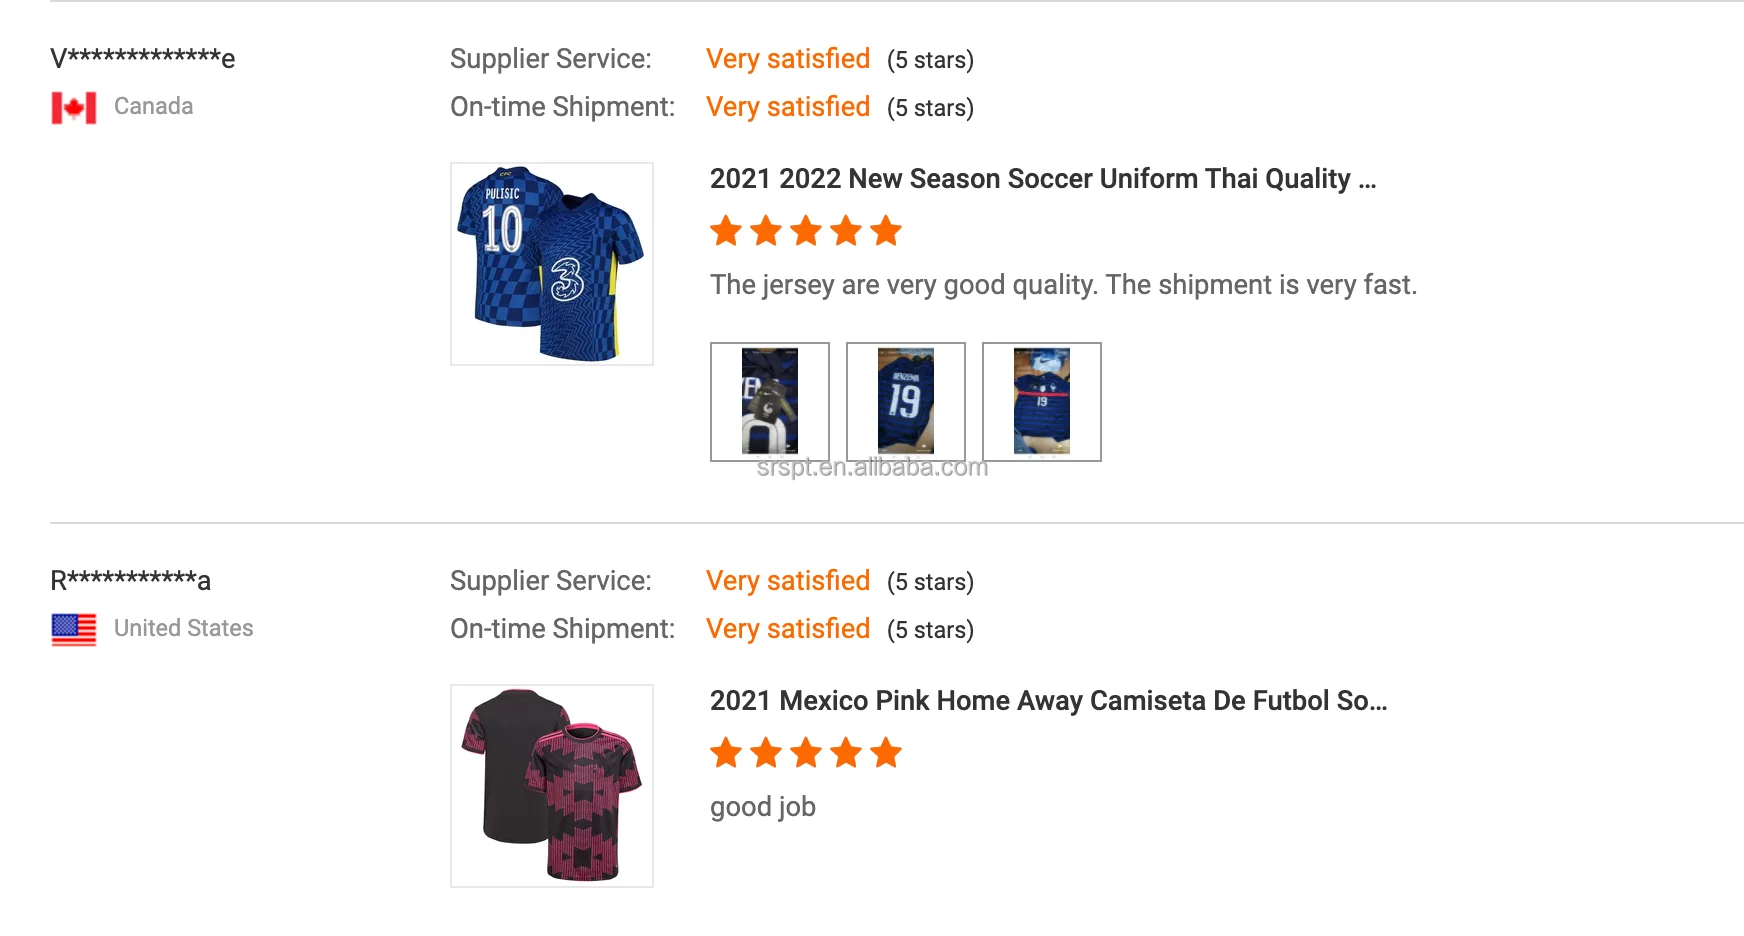Image resolution: width=1744 pixels, height=936 pixels.
Task: Open the 2021 Mexico Pink Home Away link
Action: pos(1048,701)
